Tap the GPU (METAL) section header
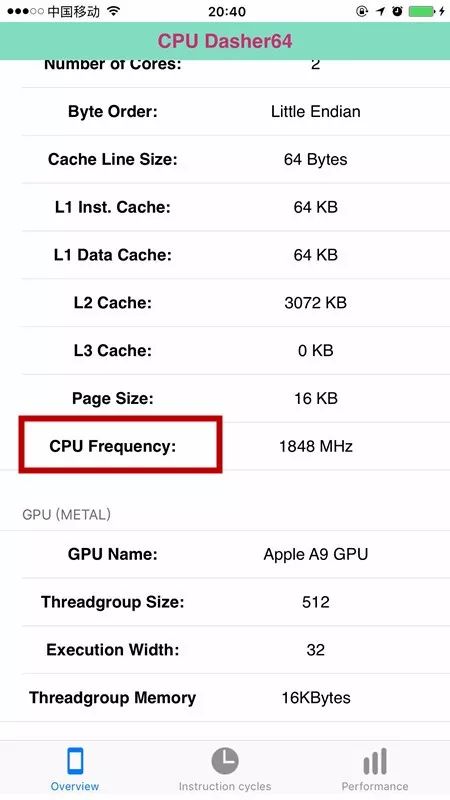This screenshot has width=450, height=800. click(x=66, y=514)
